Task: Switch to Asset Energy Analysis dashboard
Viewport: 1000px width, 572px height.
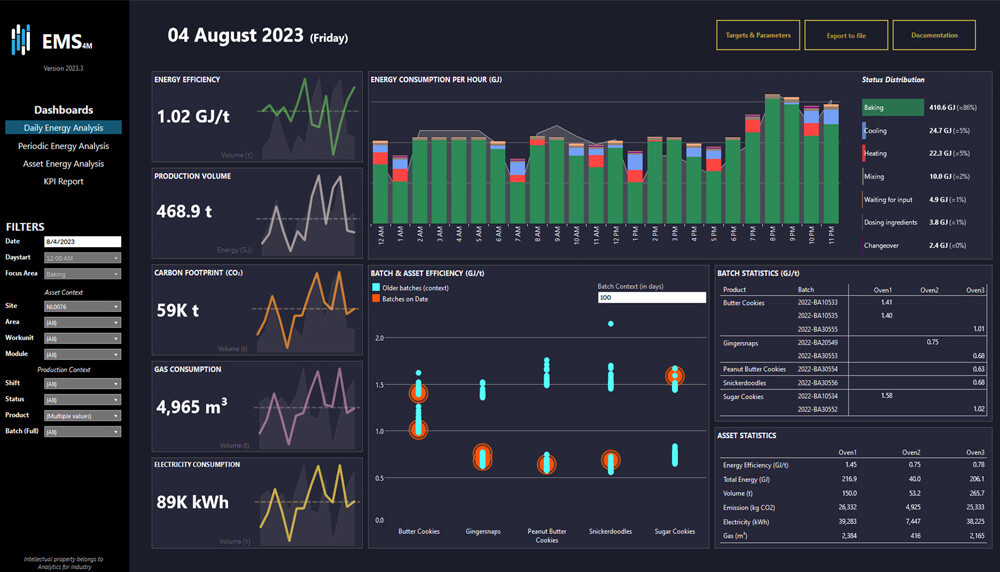Action: (x=63, y=164)
